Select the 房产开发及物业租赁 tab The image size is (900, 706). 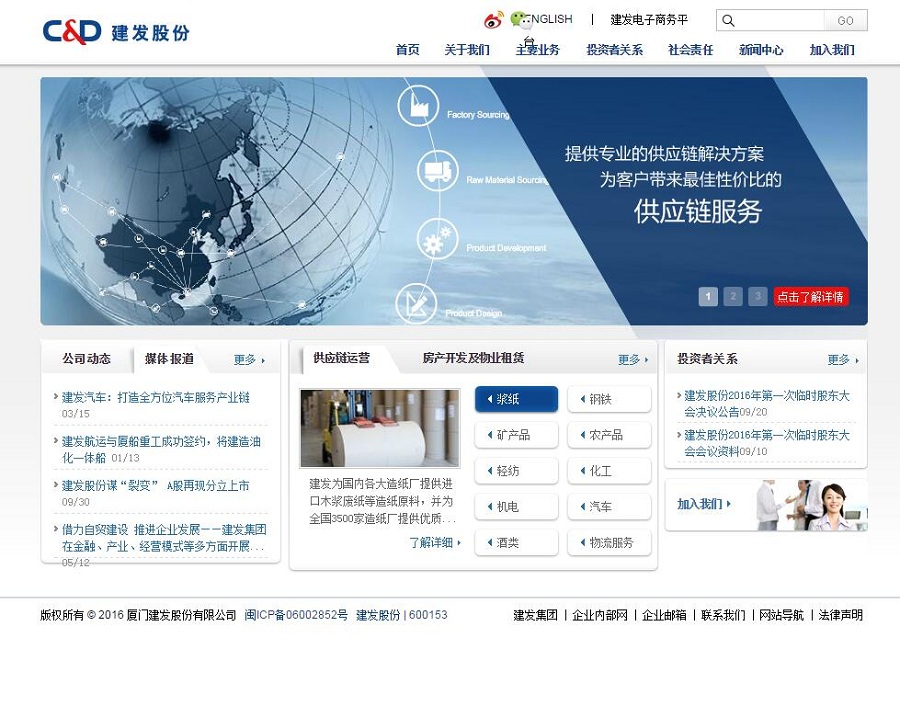pos(474,358)
